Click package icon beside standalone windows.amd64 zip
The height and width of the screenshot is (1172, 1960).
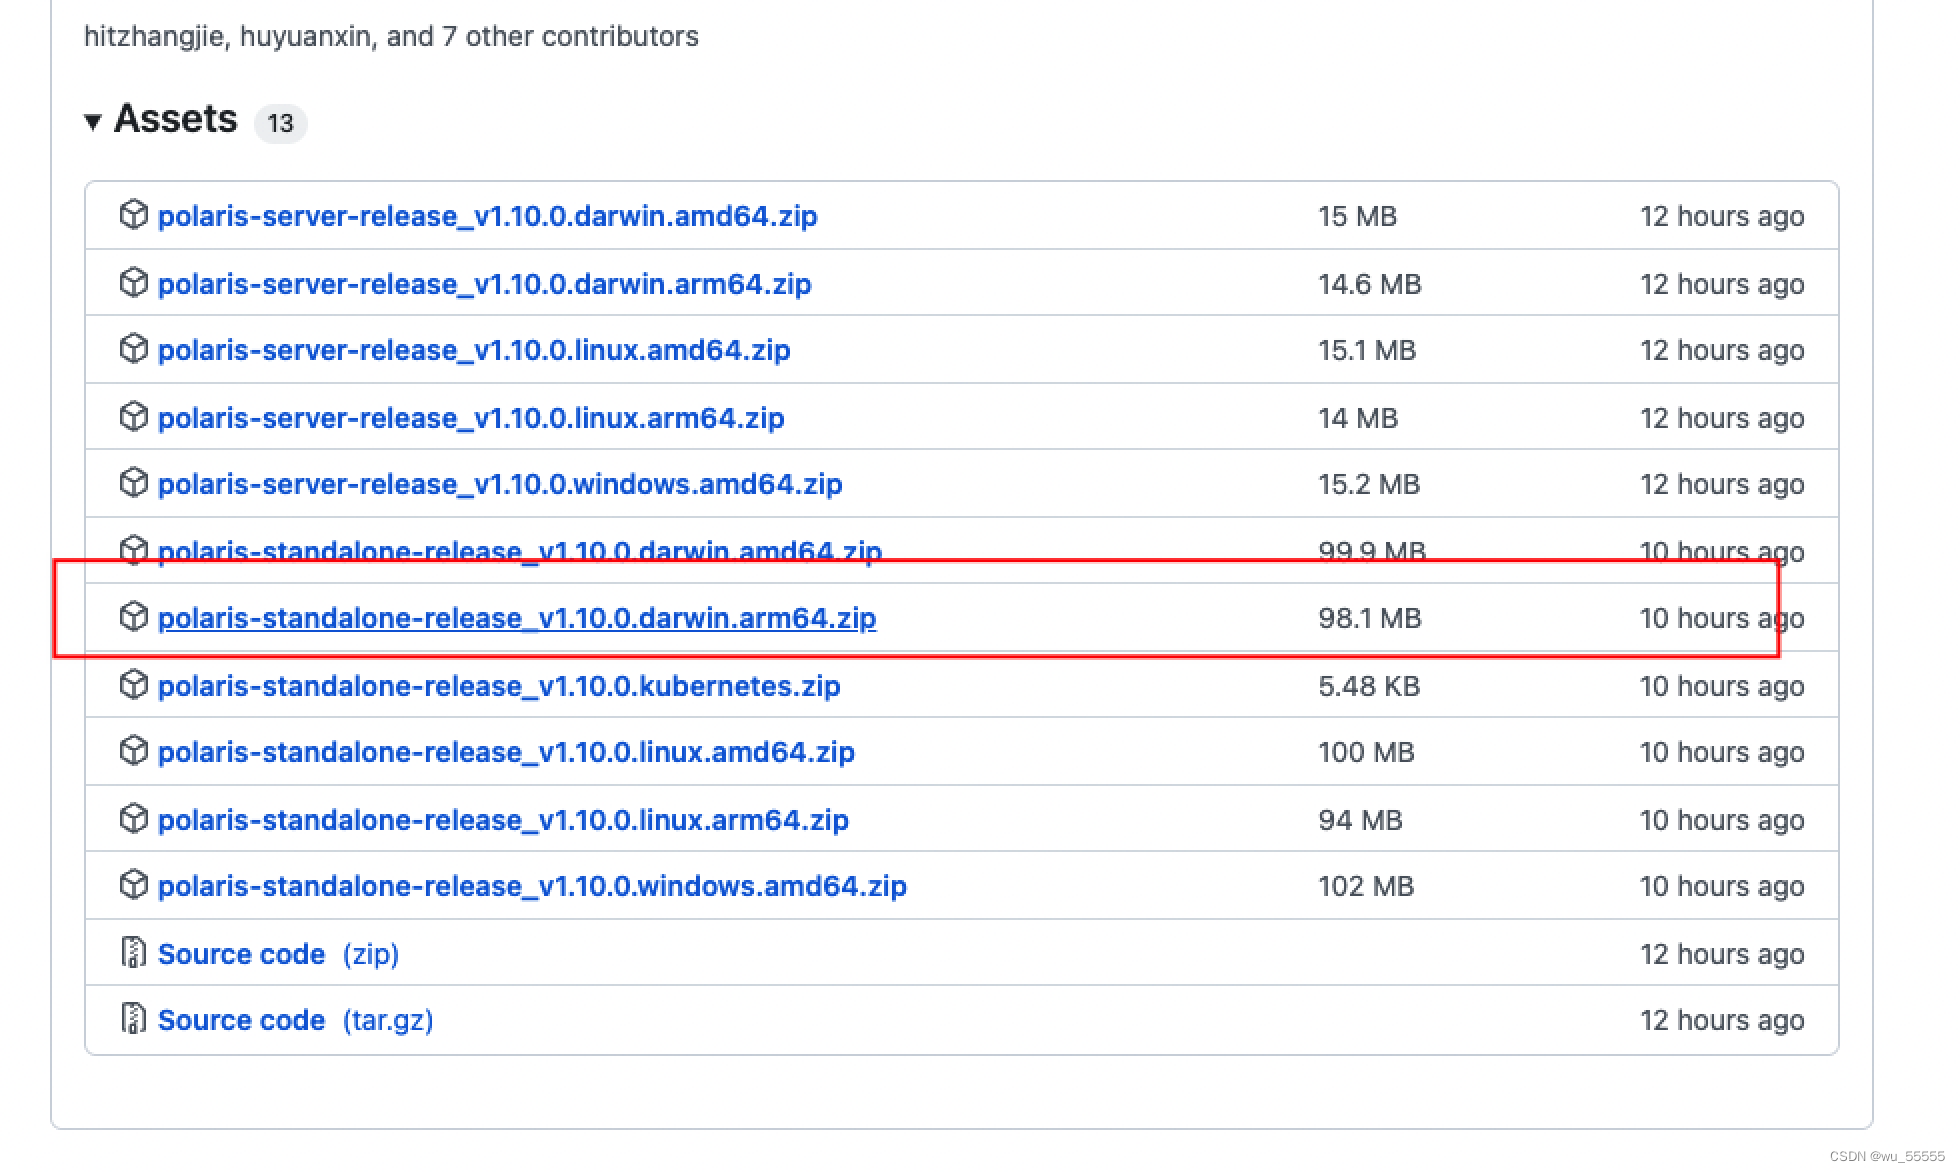point(133,885)
